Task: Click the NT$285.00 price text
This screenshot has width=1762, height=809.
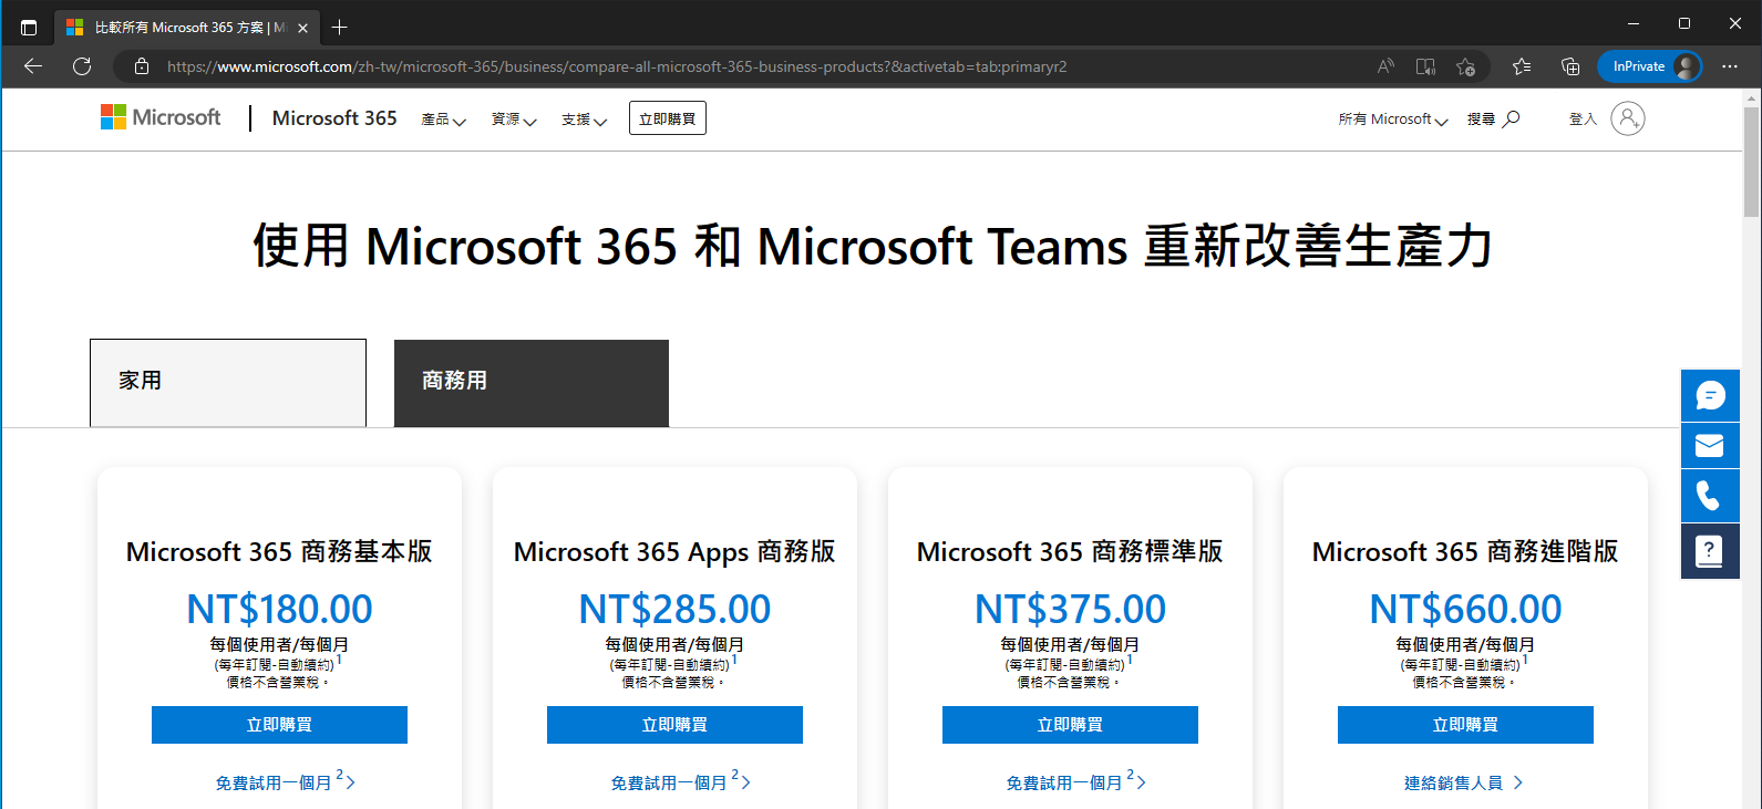Action: tap(675, 609)
